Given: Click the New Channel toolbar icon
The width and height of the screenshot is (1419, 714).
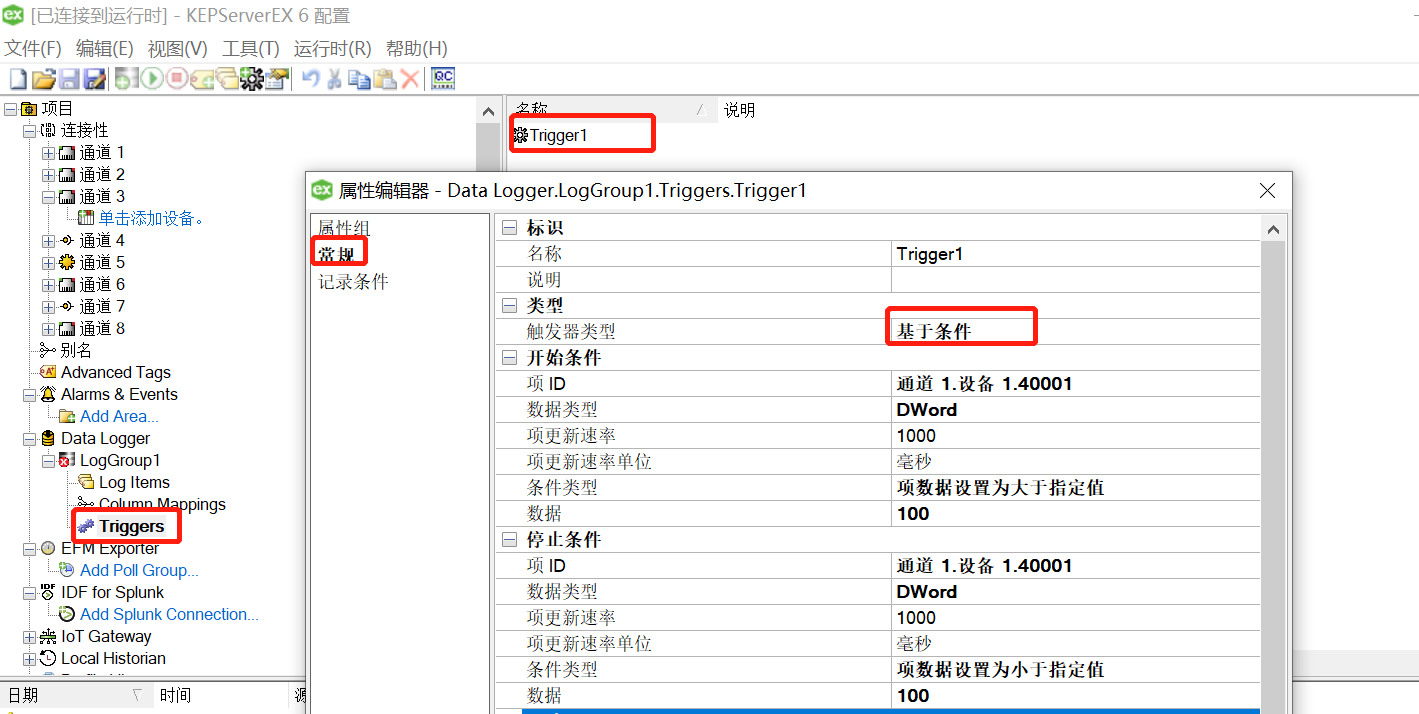Looking at the screenshot, I should 126,79.
